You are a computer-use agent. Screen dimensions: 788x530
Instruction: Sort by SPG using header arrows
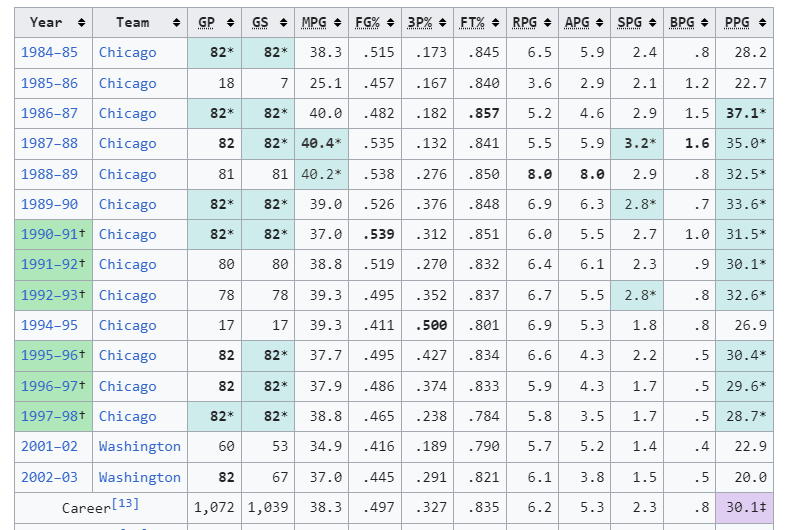(653, 23)
